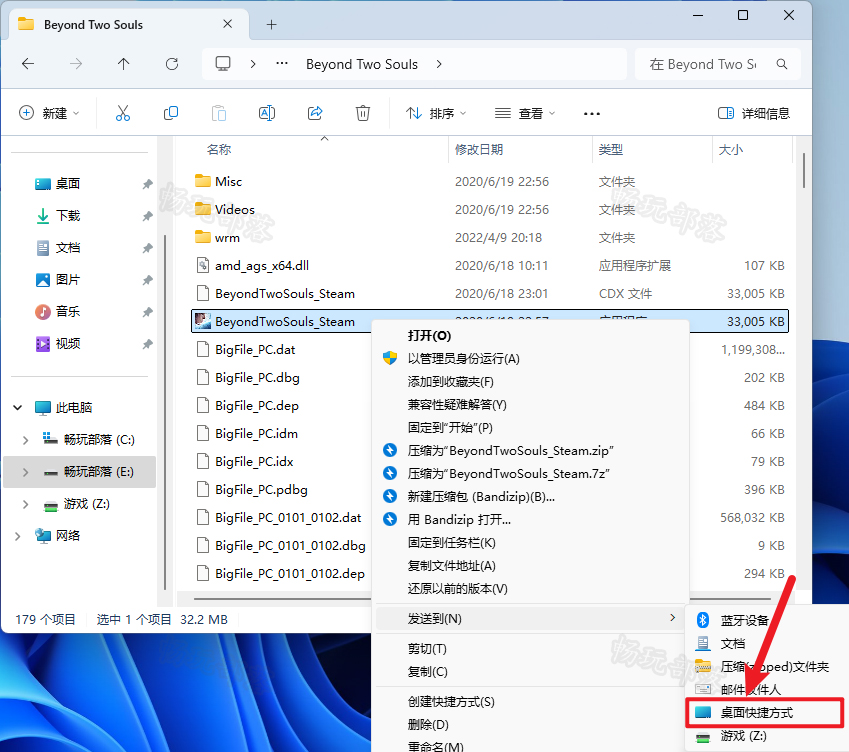The width and height of the screenshot is (849, 752).
Task: Select the Misc folder
Action: coord(228,181)
